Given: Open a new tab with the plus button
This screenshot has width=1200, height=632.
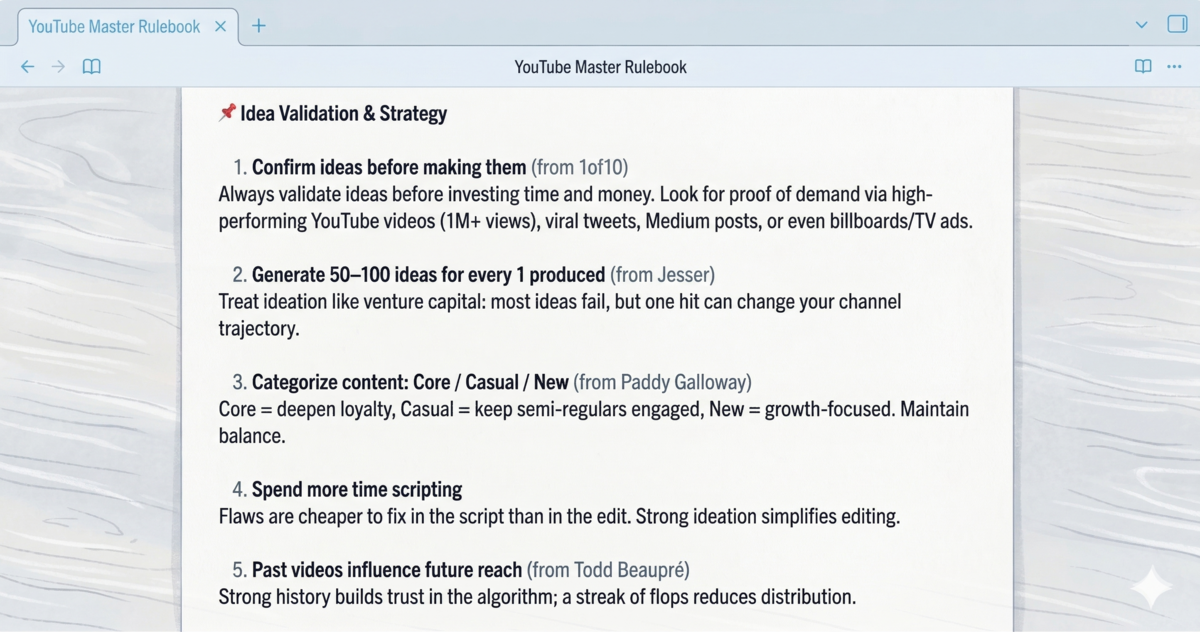Looking at the screenshot, I should point(259,26).
